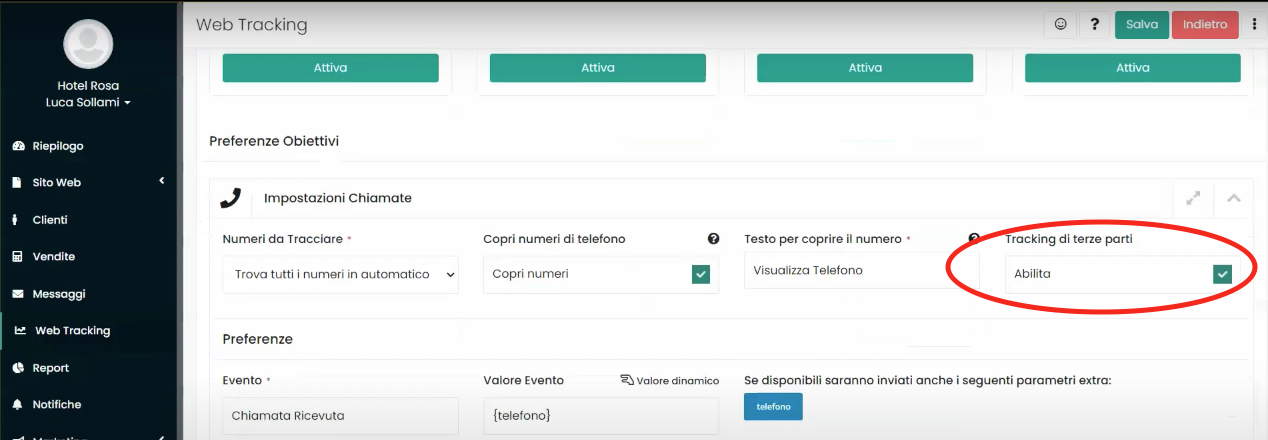
Task: Click the Valore dinamico icon
Action: 627,380
